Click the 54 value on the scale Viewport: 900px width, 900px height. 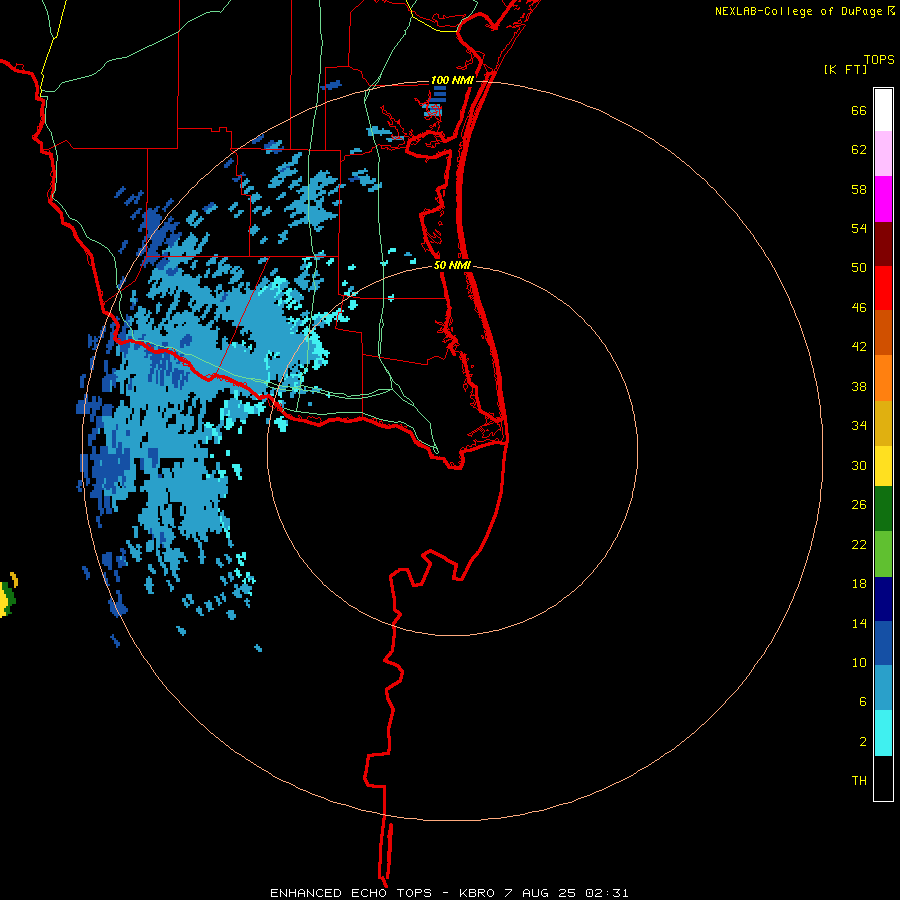[x=859, y=228]
